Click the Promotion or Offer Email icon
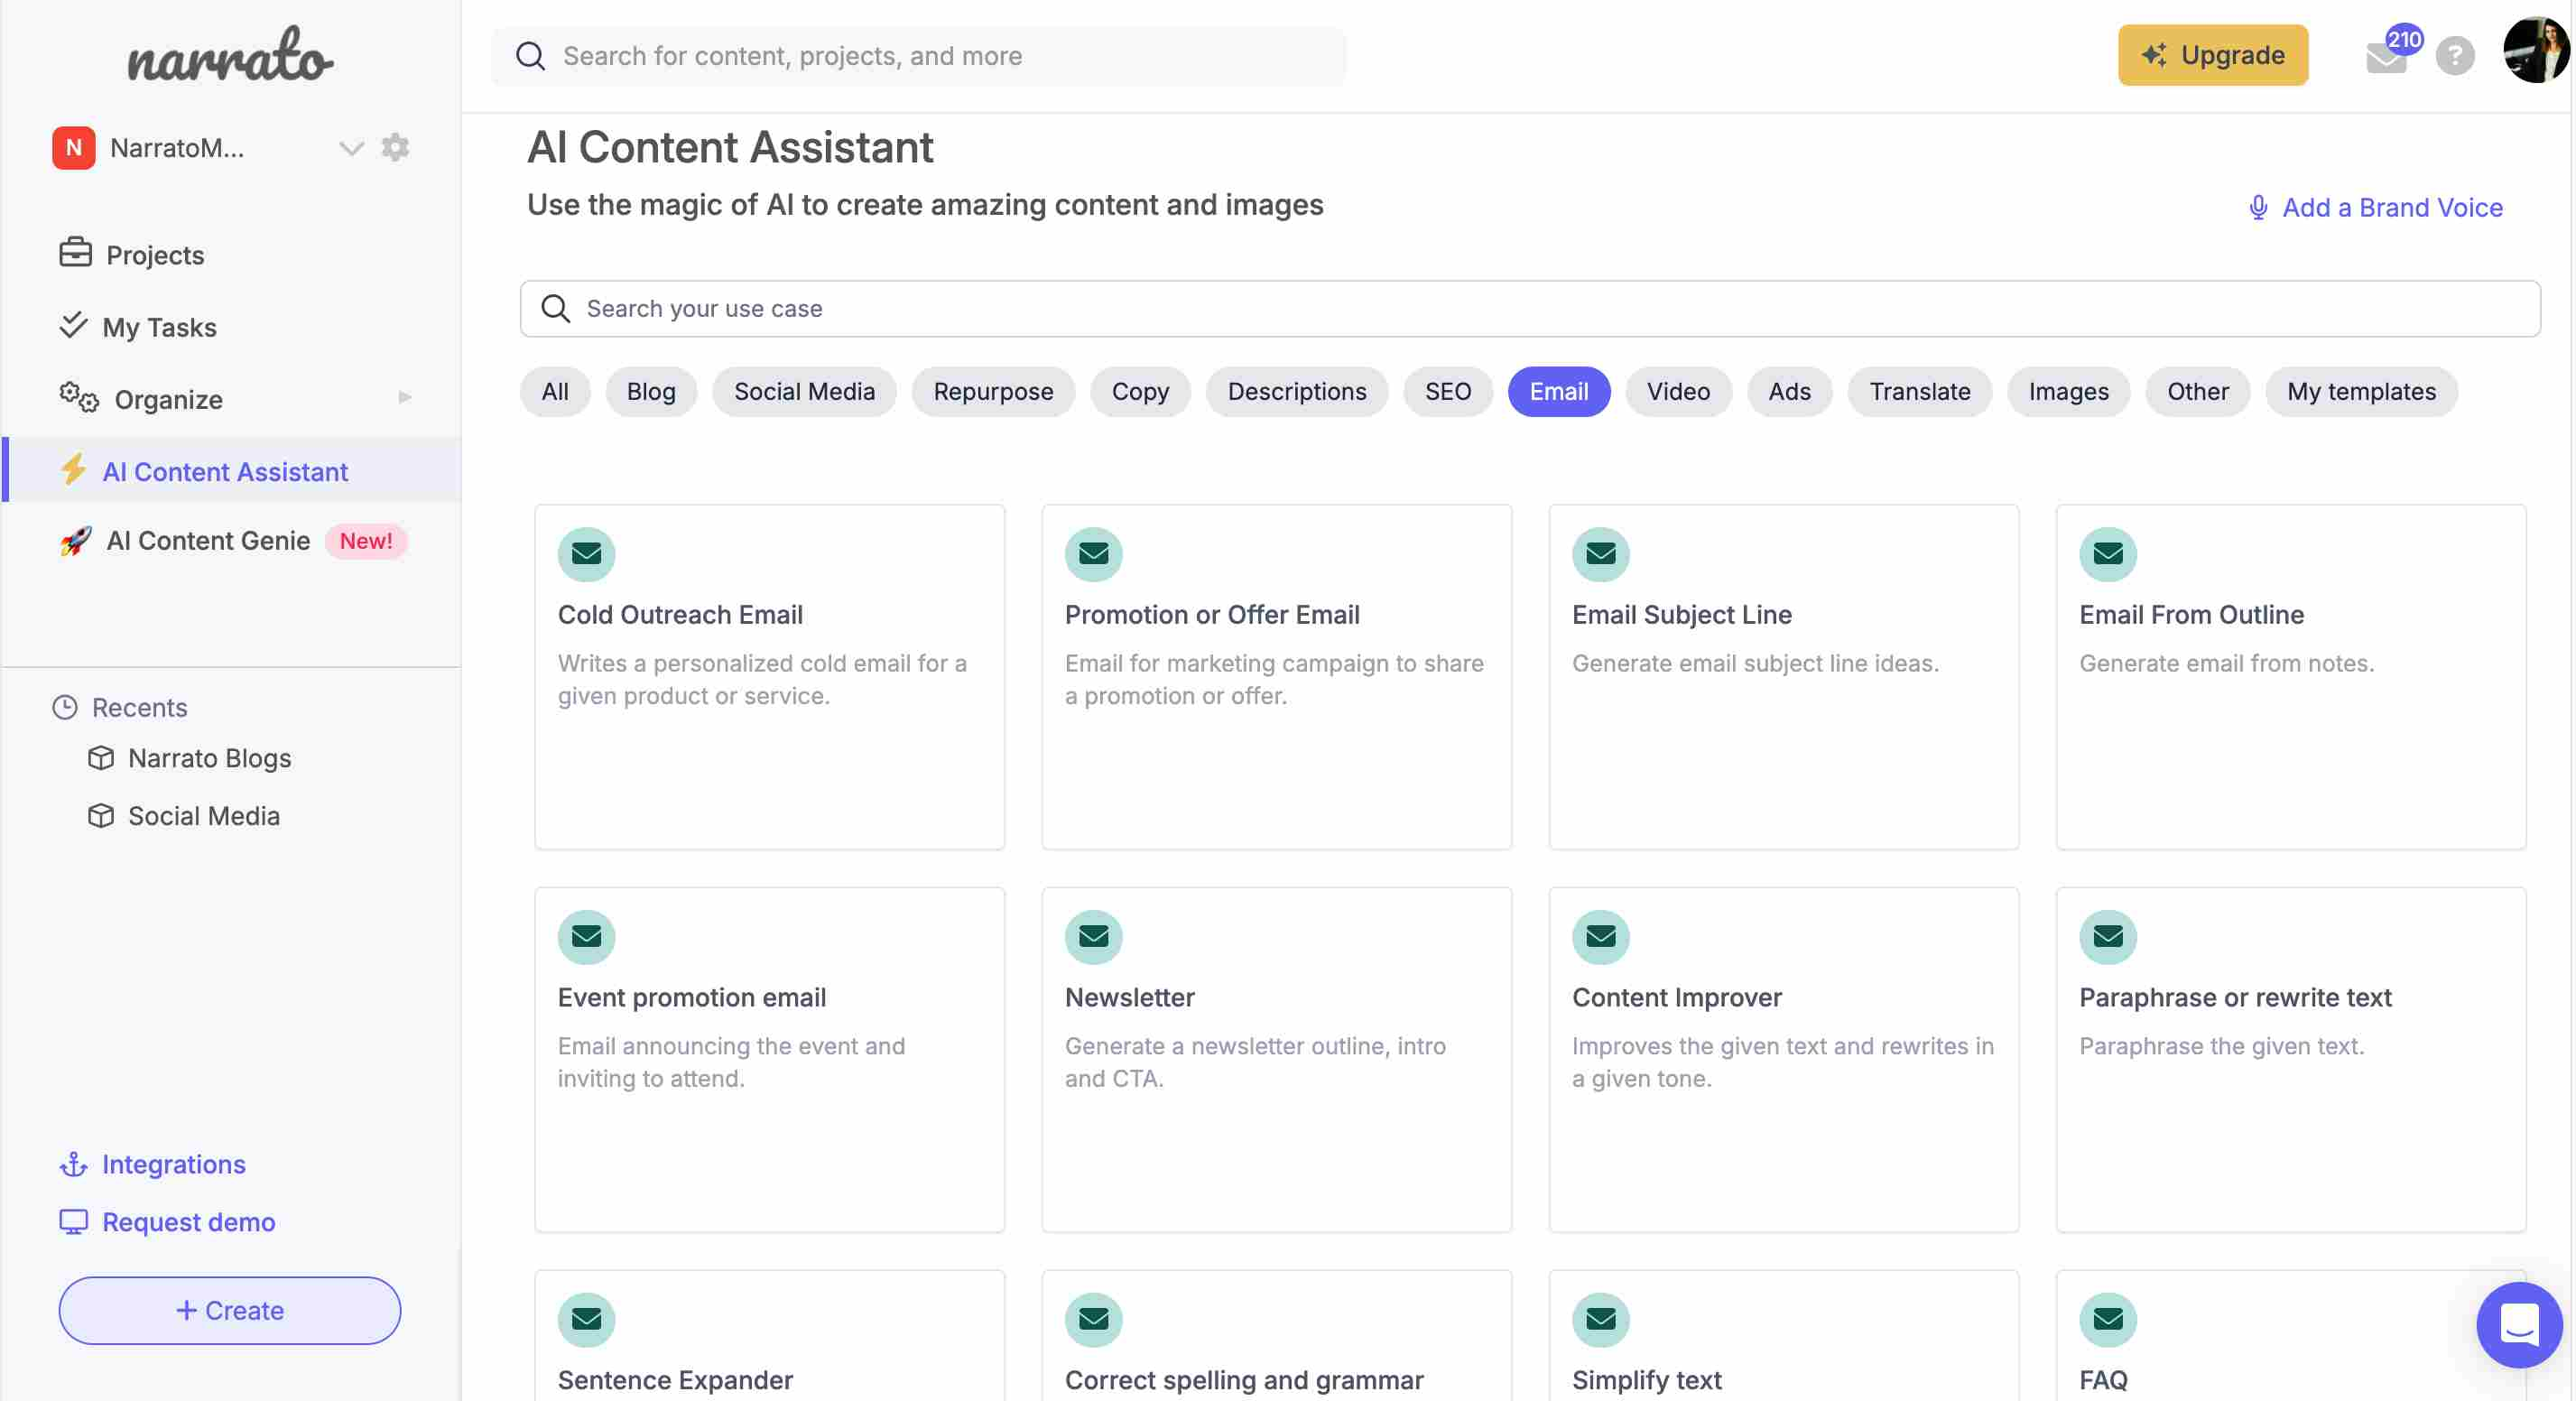 click(x=1093, y=554)
